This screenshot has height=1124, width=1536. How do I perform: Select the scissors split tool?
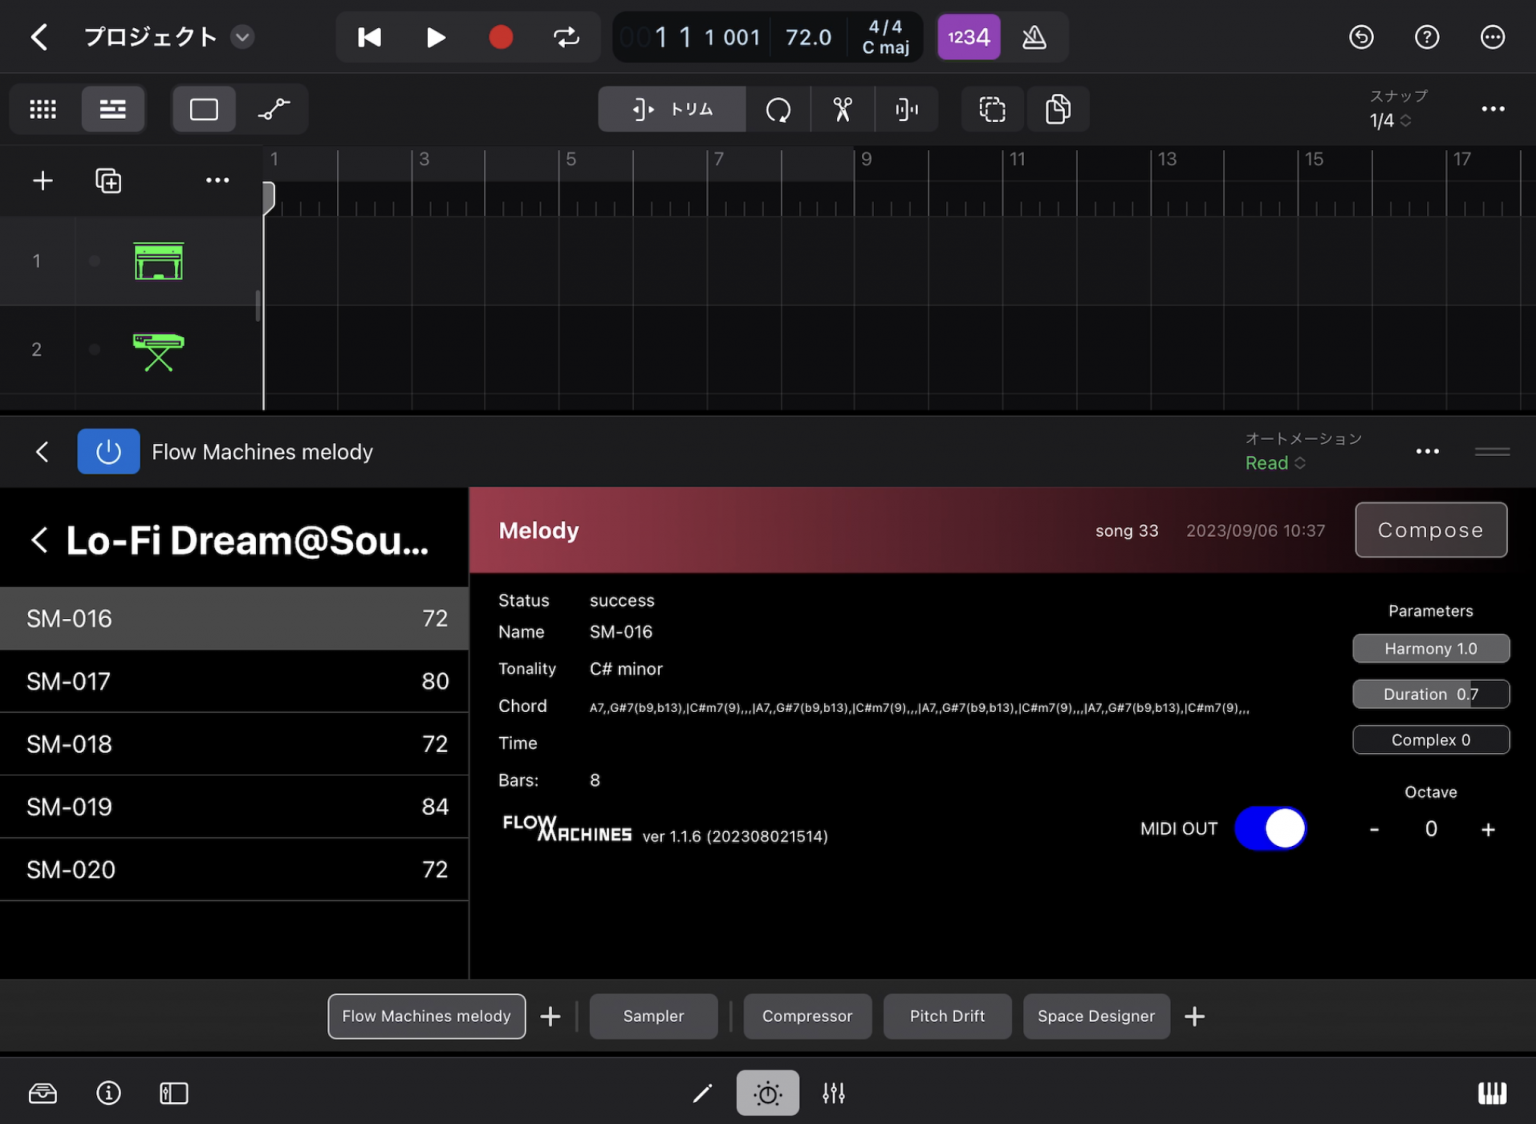843,109
